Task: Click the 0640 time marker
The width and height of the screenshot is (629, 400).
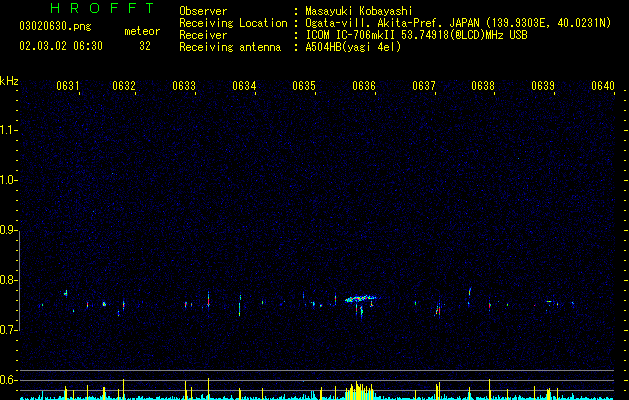Action: click(603, 86)
